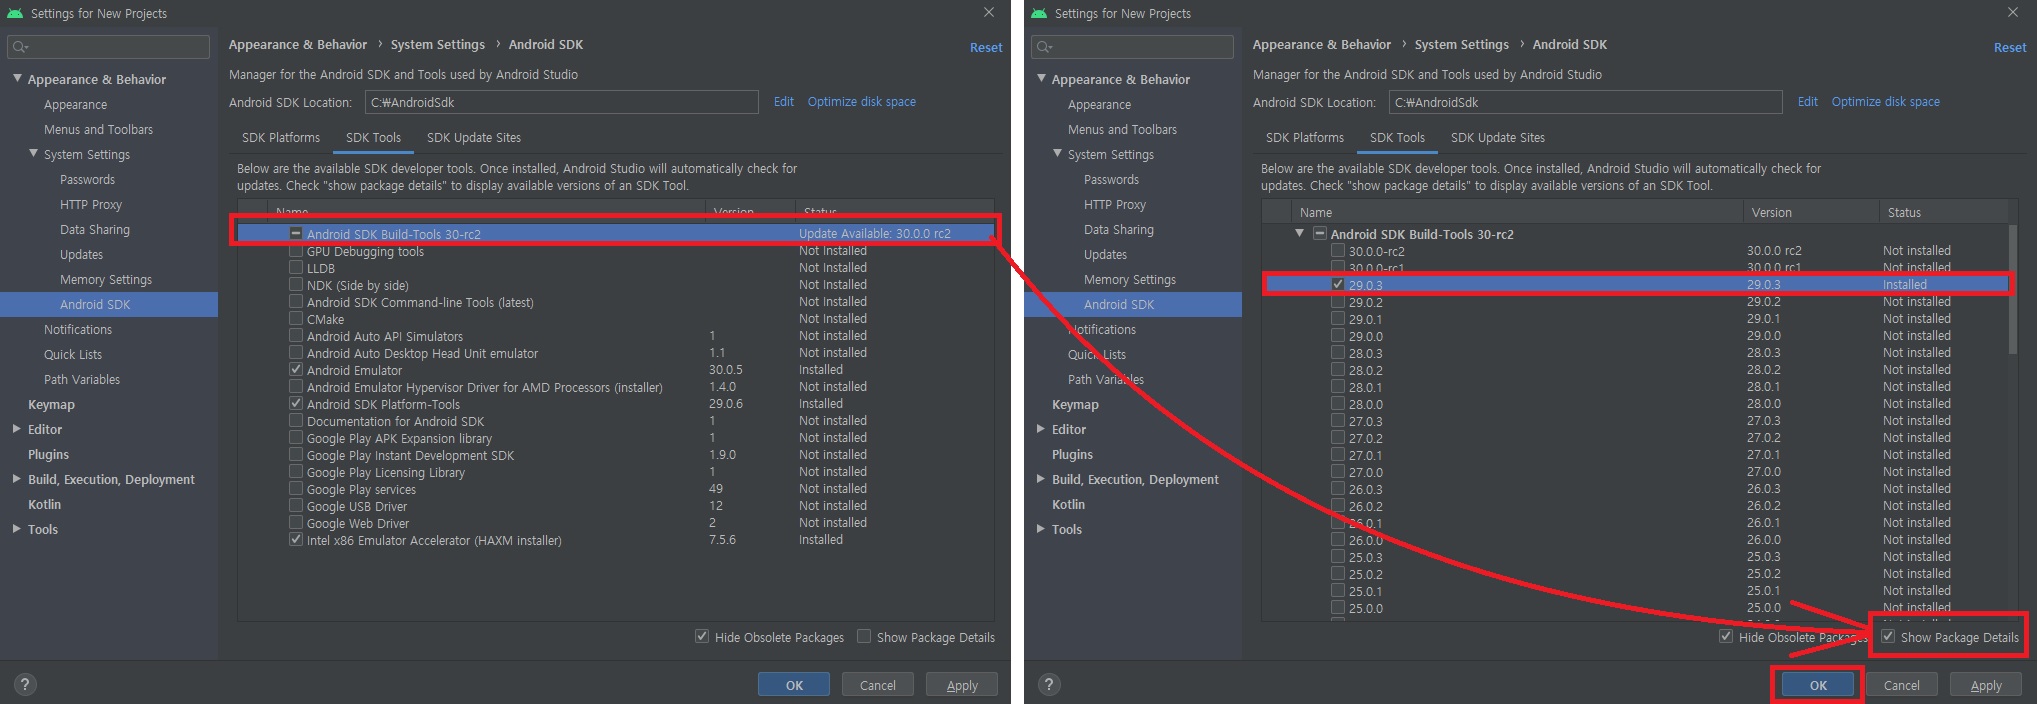Focus the settings search field in left window

108,47
